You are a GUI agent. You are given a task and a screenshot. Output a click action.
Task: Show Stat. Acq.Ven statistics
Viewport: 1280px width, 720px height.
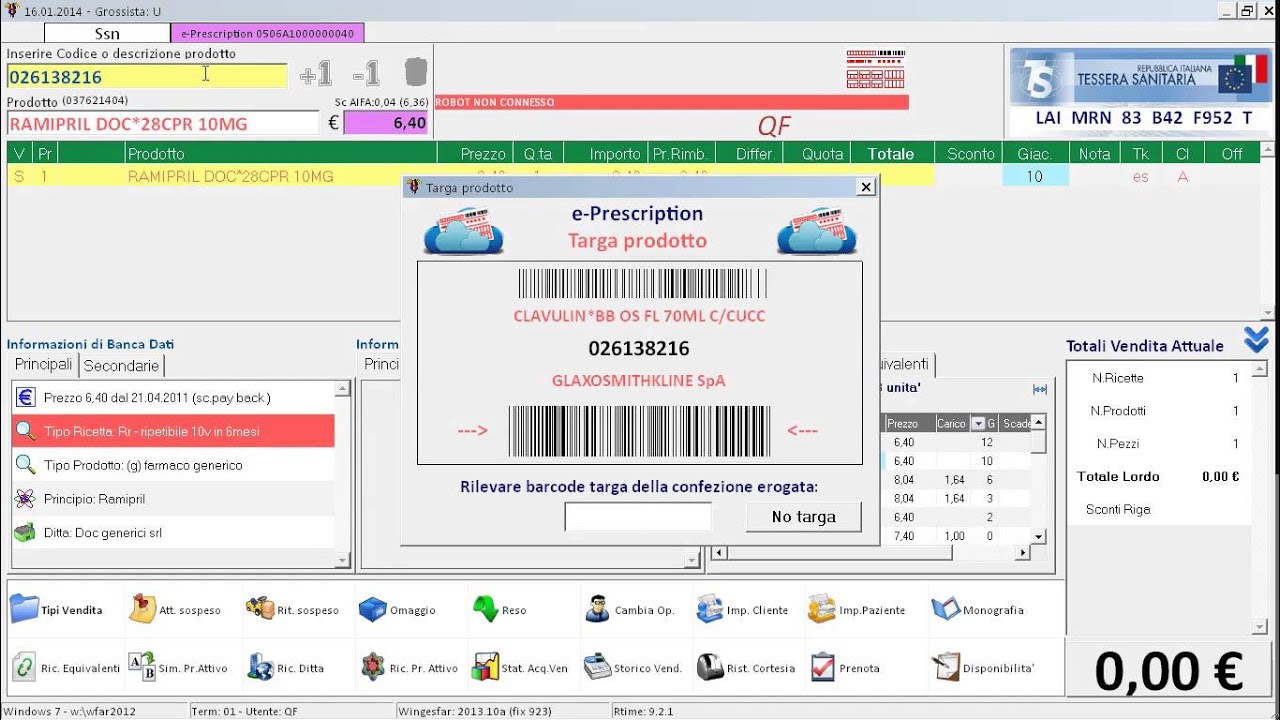pos(520,667)
